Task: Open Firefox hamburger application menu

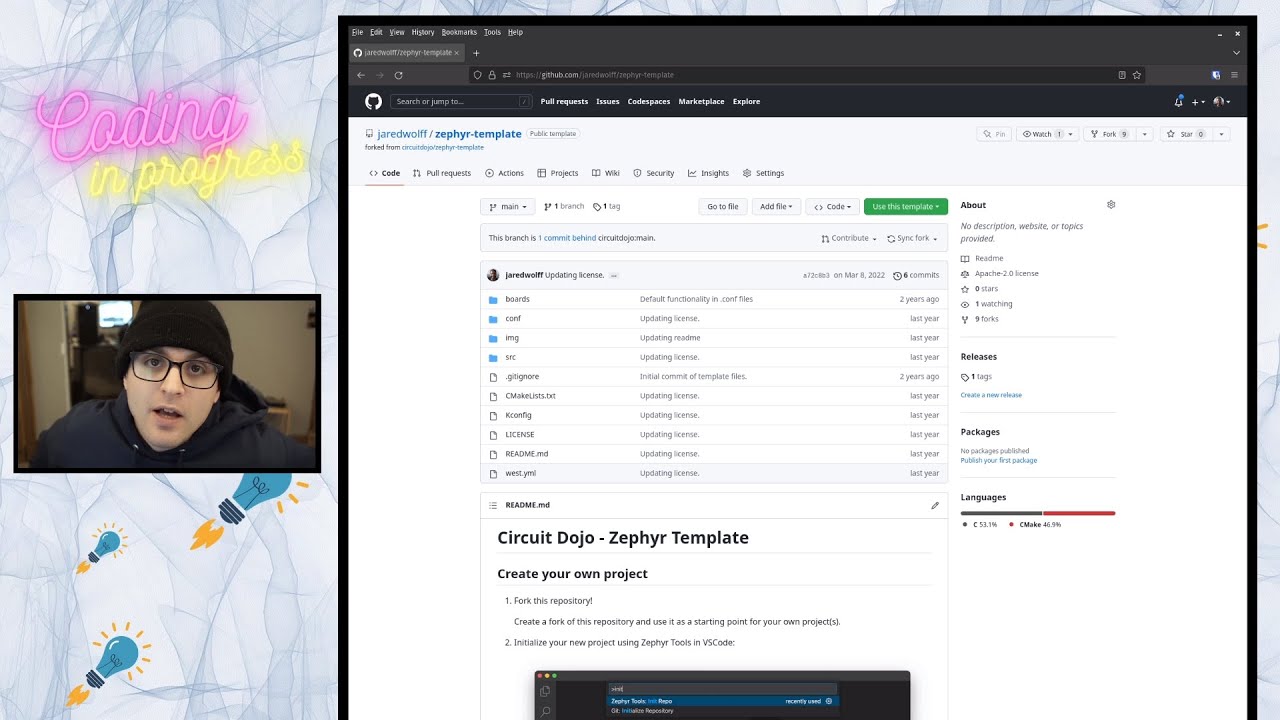Action: pos(1234,75)
